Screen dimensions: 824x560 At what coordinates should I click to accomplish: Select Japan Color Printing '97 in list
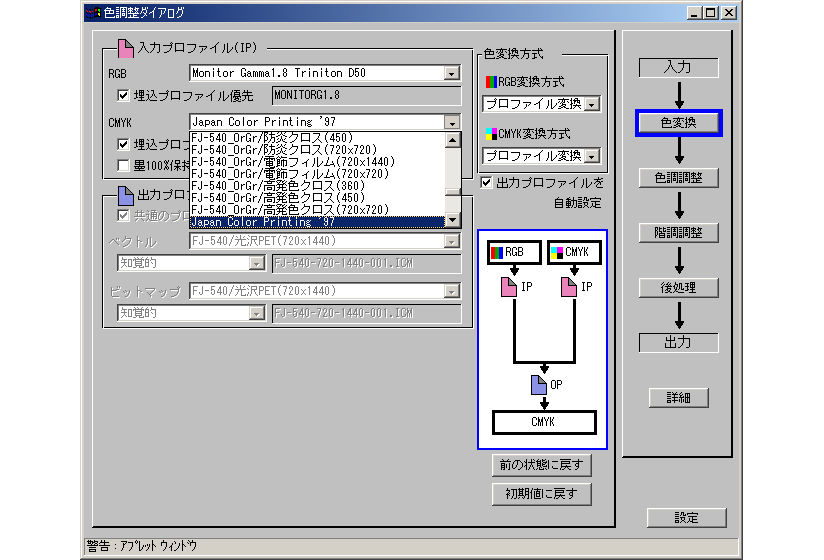[316, 222]
